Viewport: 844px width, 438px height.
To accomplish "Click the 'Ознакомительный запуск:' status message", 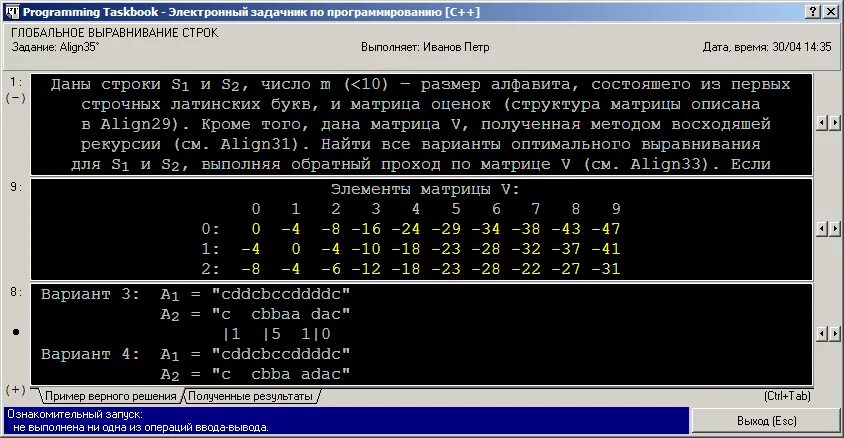I will (75, 414).
